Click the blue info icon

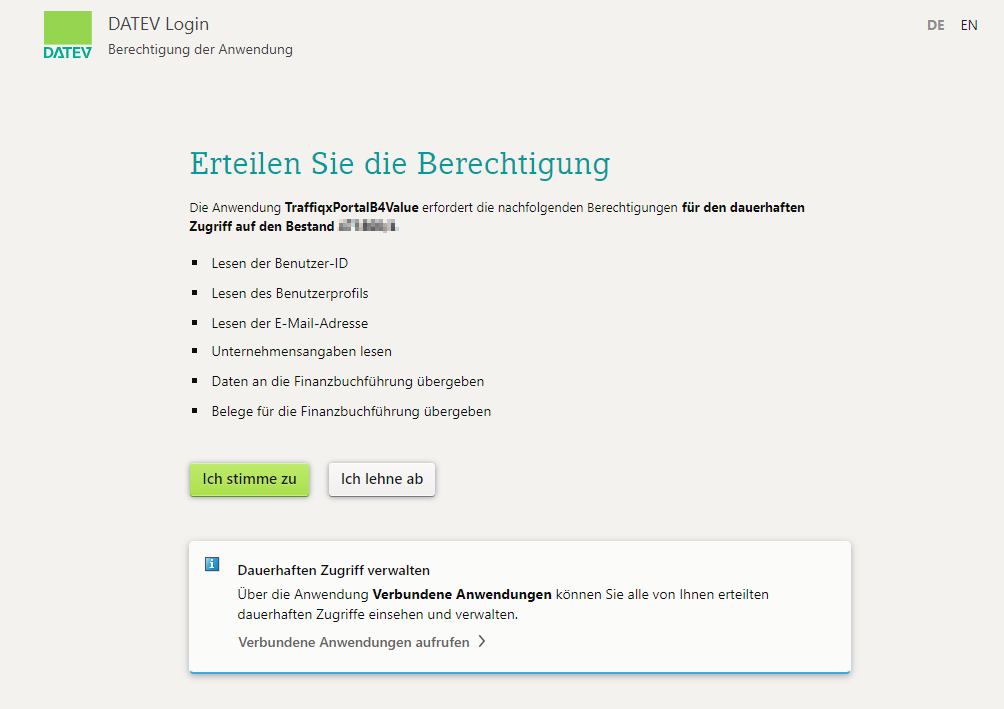211,563
